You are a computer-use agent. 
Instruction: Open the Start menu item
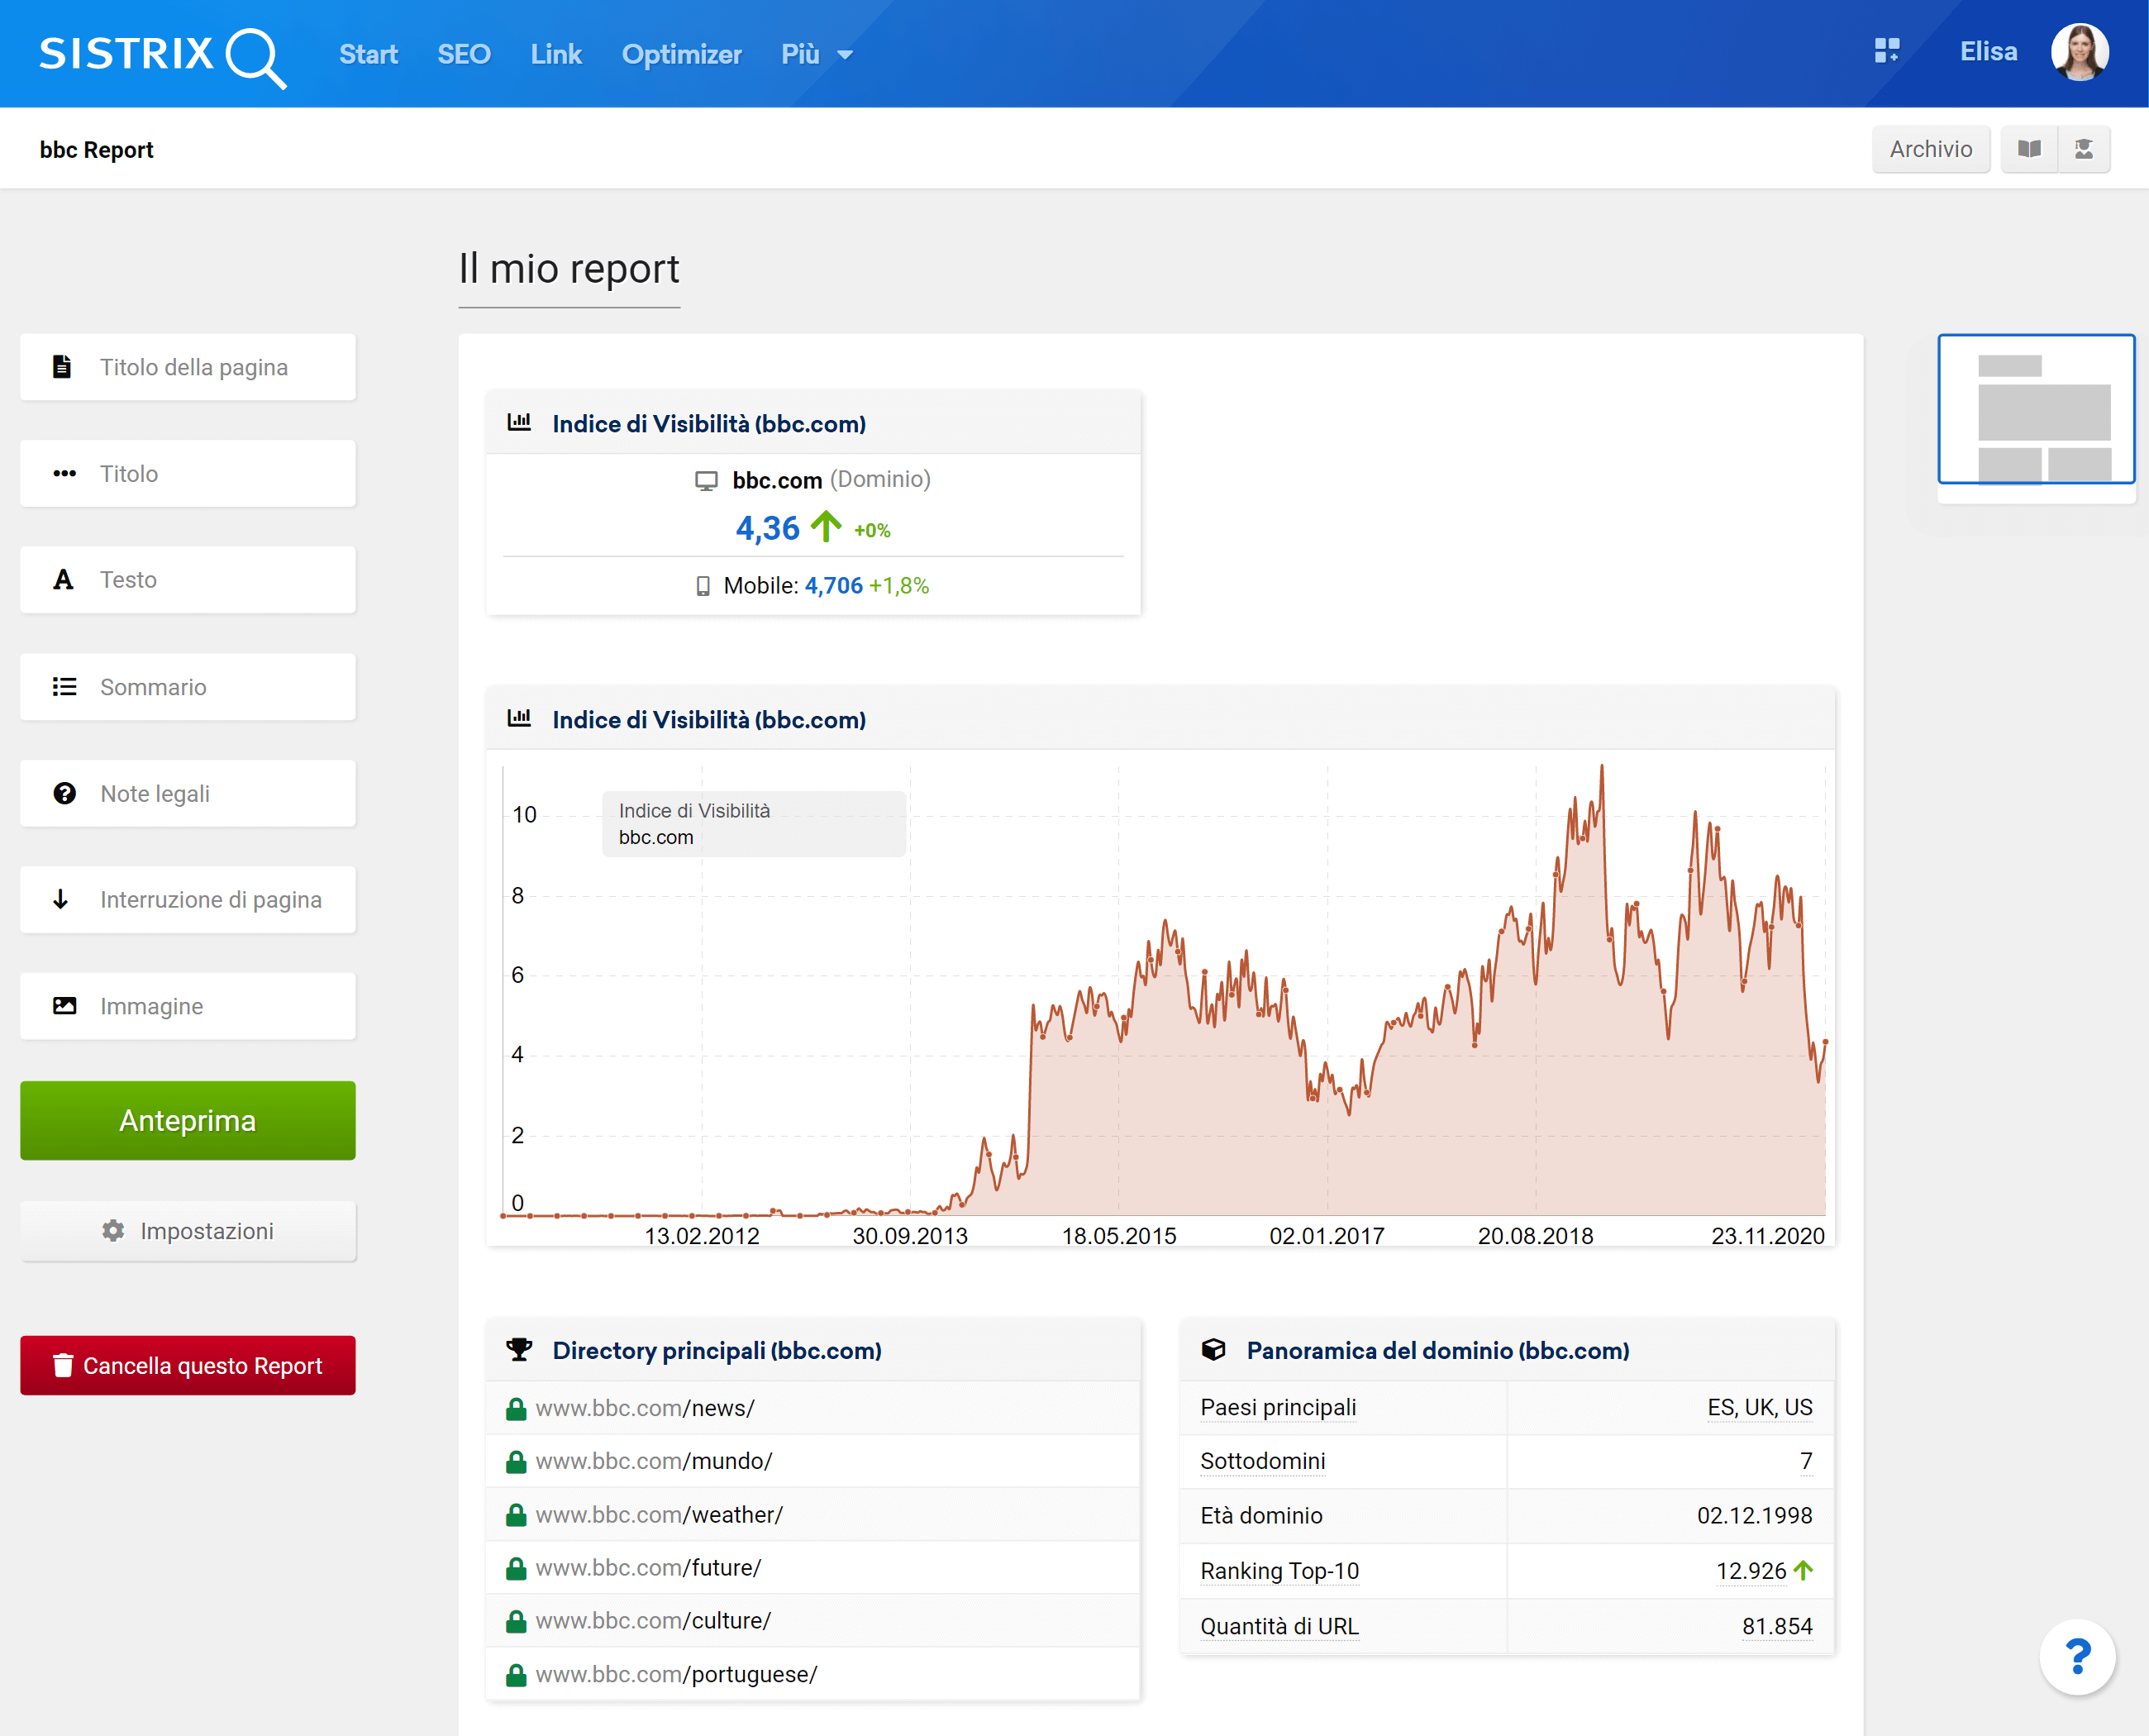click(x=368, y=54)
